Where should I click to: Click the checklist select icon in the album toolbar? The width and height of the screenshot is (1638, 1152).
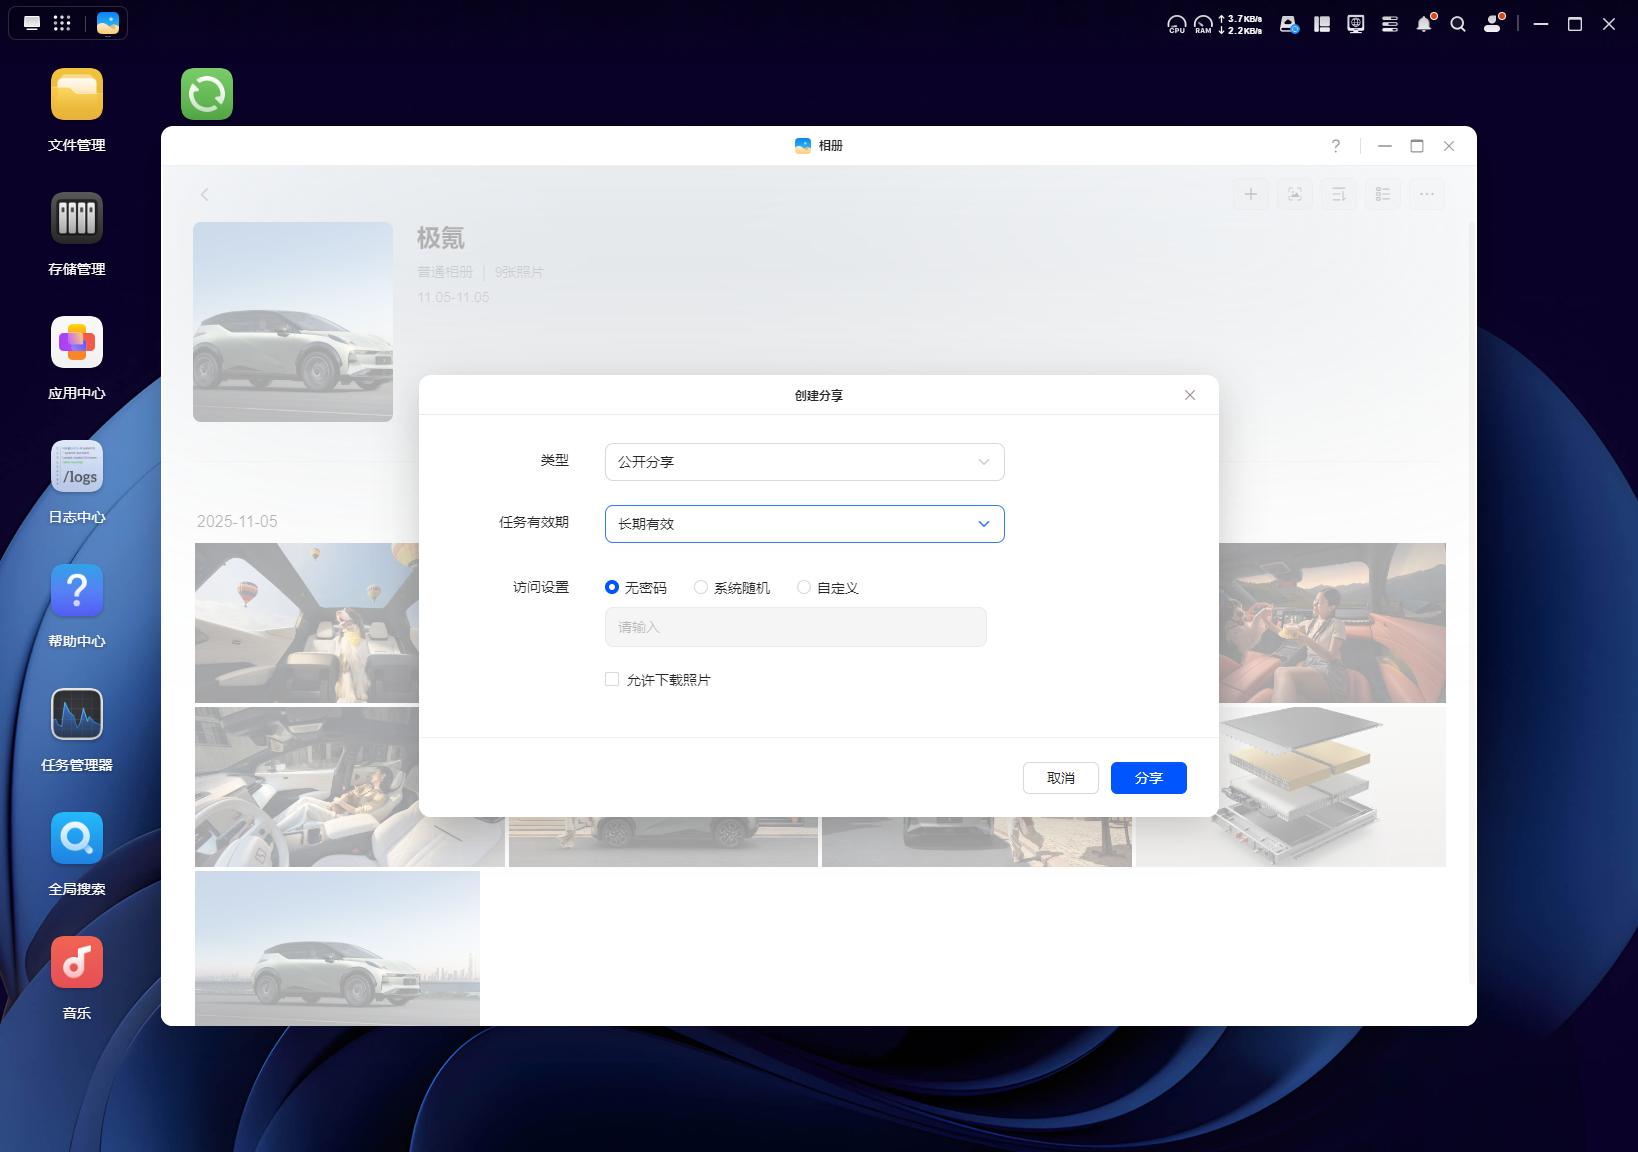pyautogui.click(x=1383, y=194)
